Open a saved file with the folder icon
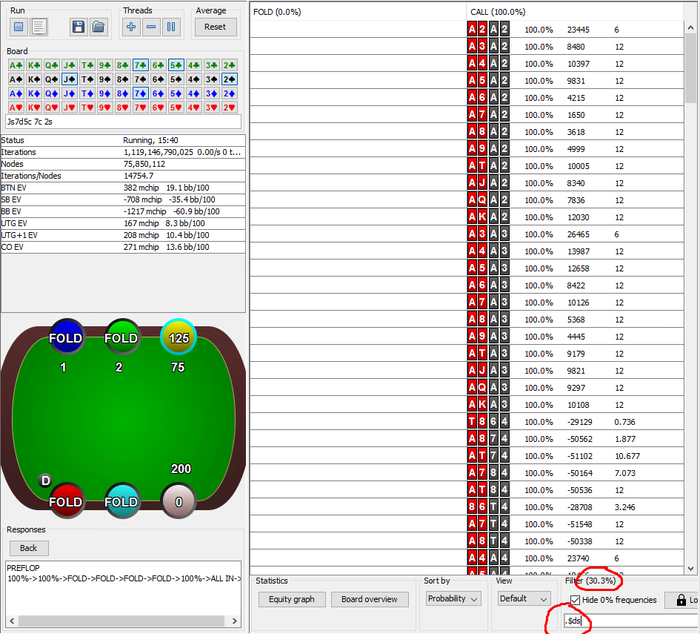The image size is (700, 634). pos(98,27)
